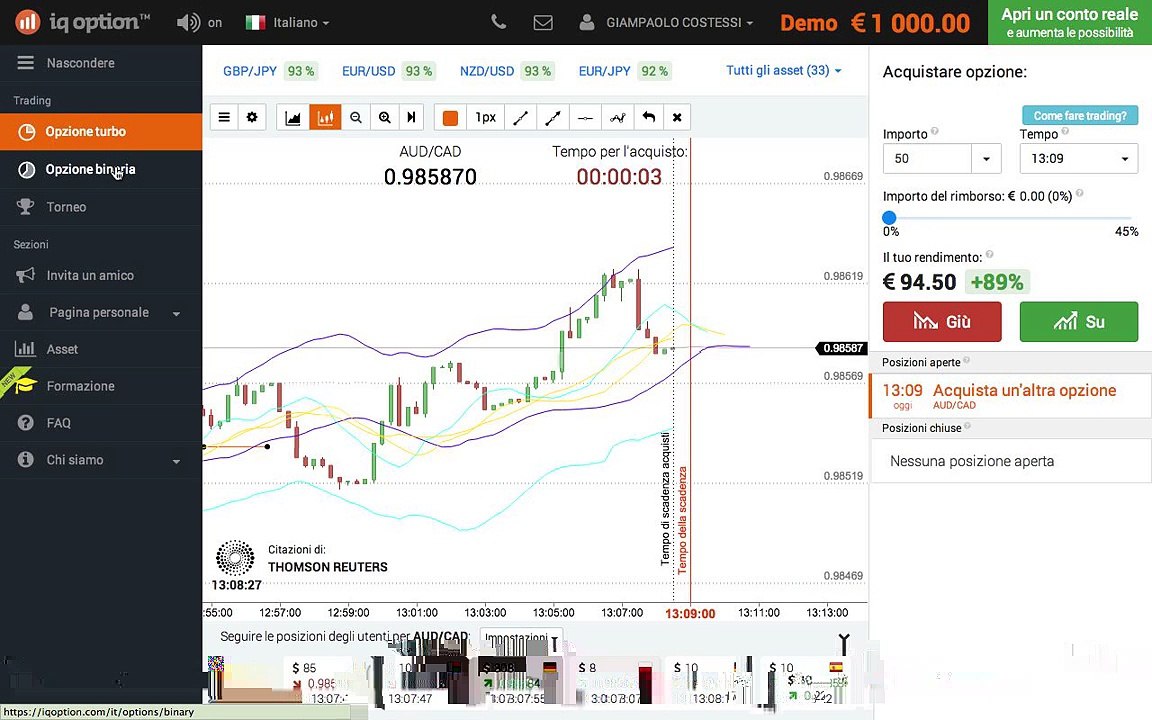The width and height of the screenshot is (1152, 720).
Task: Open Tutti gli asset (33) dropdown
Action: 783,71
